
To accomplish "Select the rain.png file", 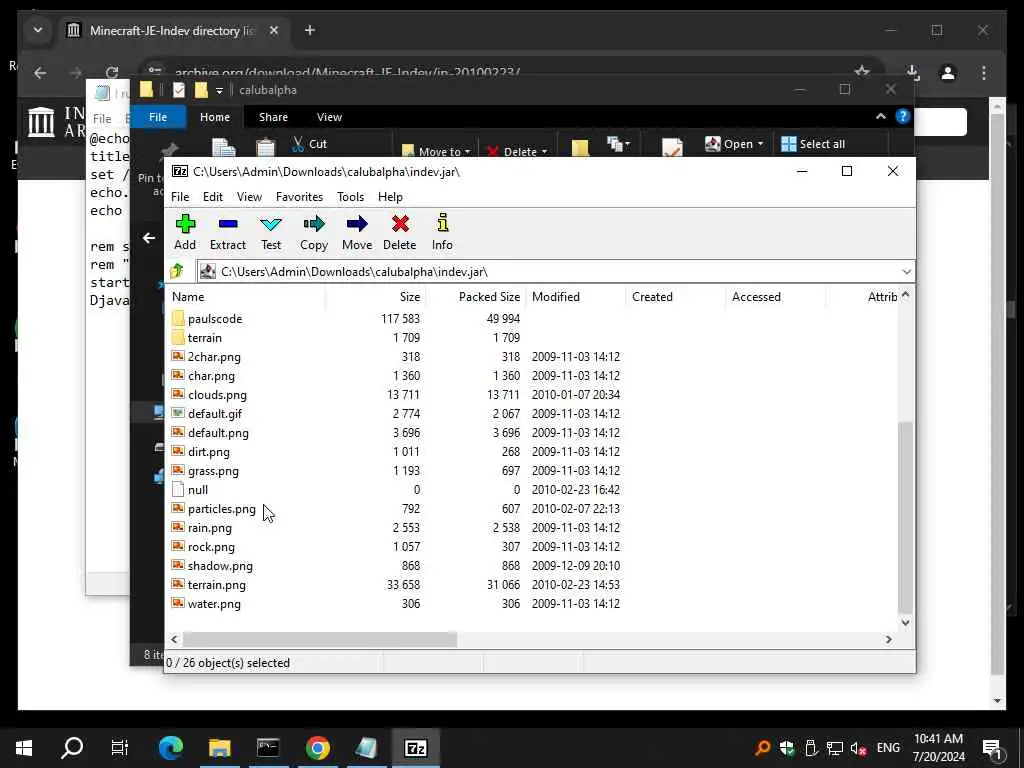I will [210, 528].
